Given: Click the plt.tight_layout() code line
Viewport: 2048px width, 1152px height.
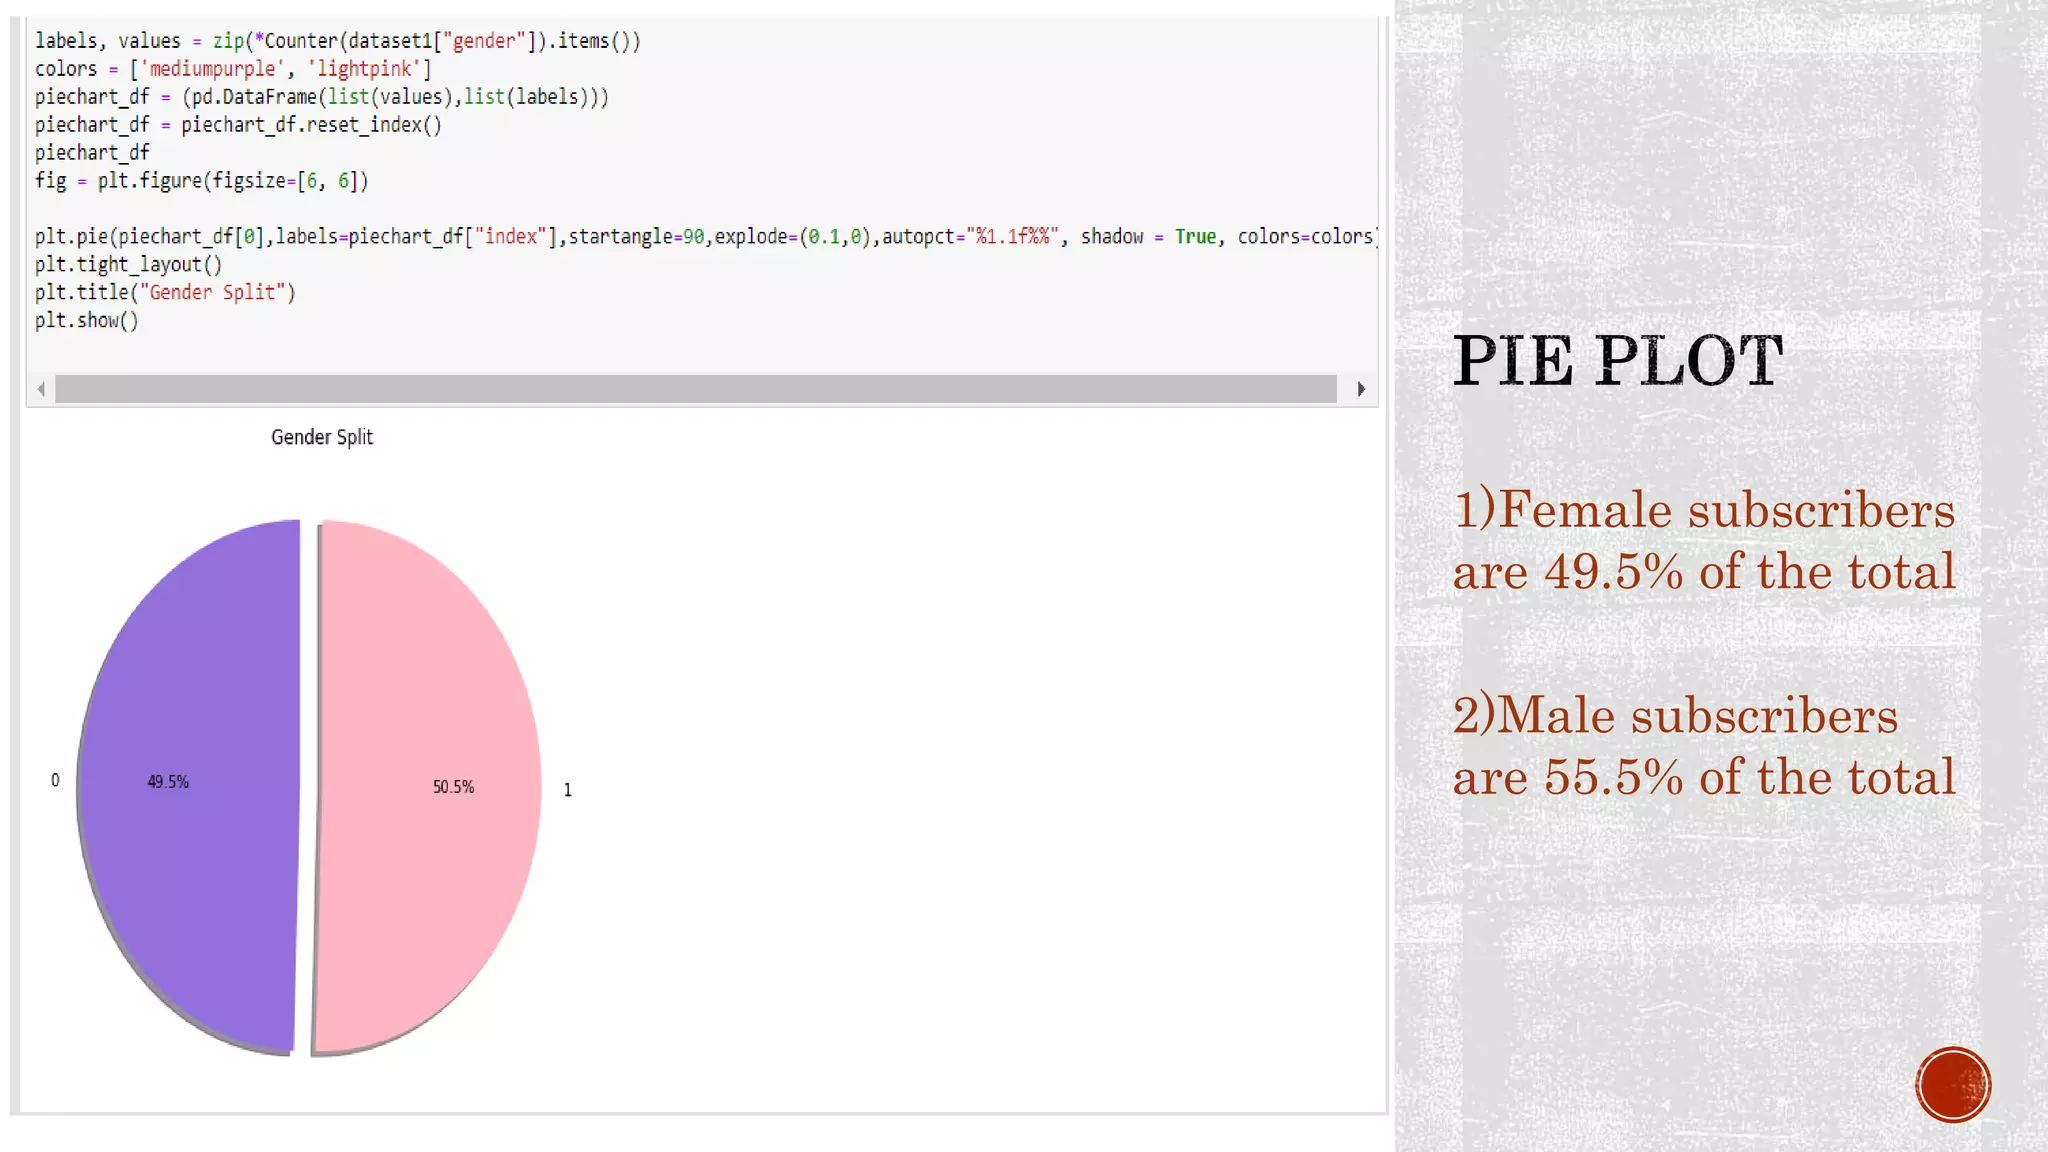Looking at the screenshot, I should click(x=128, y=265).
